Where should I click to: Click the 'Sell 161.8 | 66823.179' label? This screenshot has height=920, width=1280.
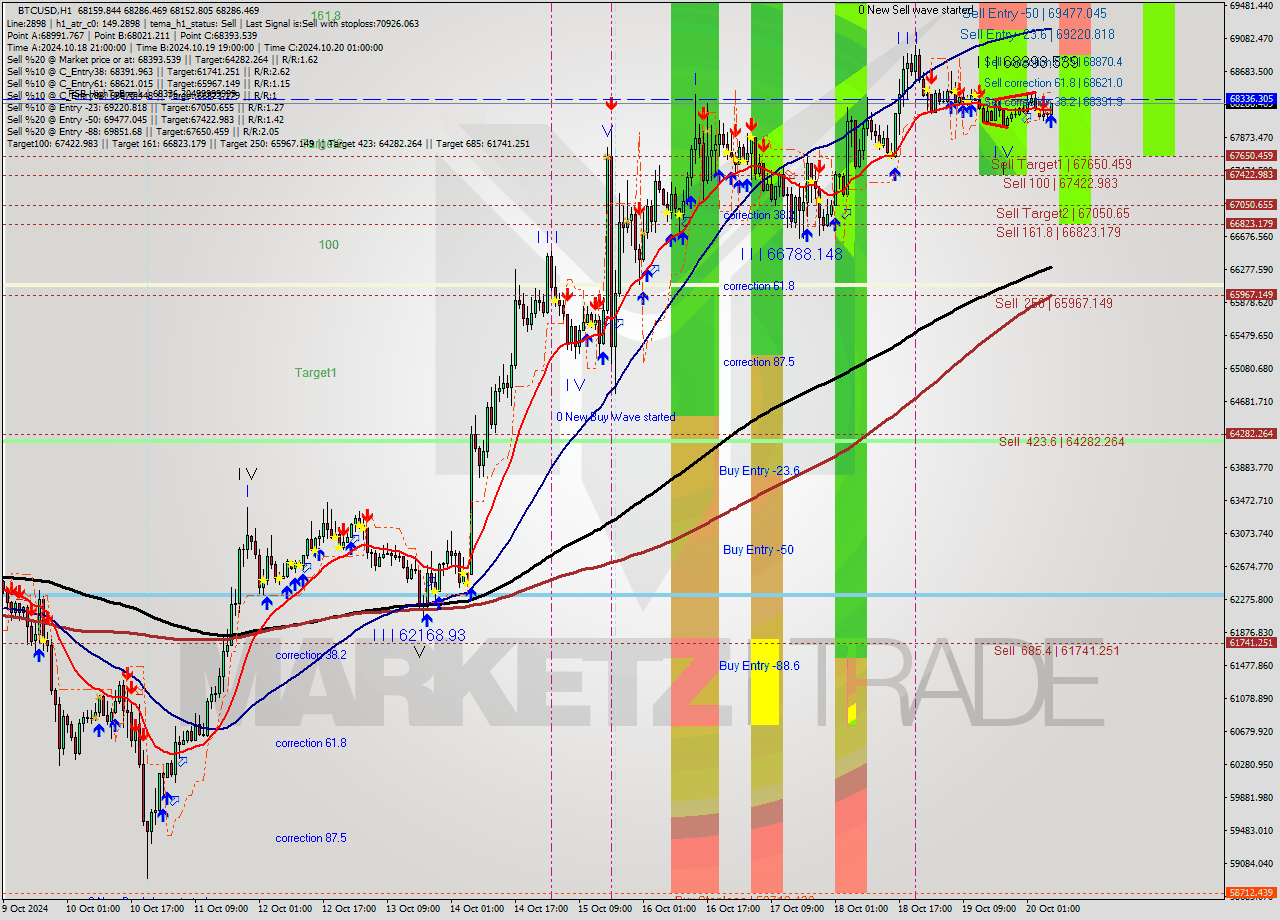pyautogui.click(x=1058, y=232)
